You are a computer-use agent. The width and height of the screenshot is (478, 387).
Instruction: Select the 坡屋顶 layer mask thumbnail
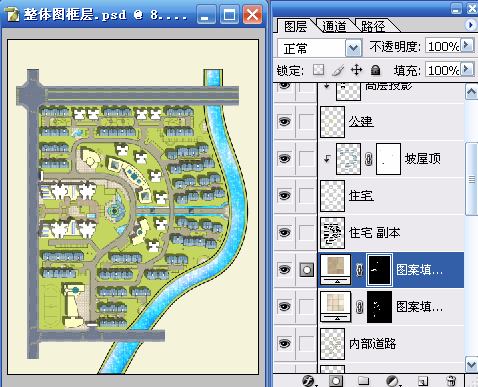coord(388,159)
